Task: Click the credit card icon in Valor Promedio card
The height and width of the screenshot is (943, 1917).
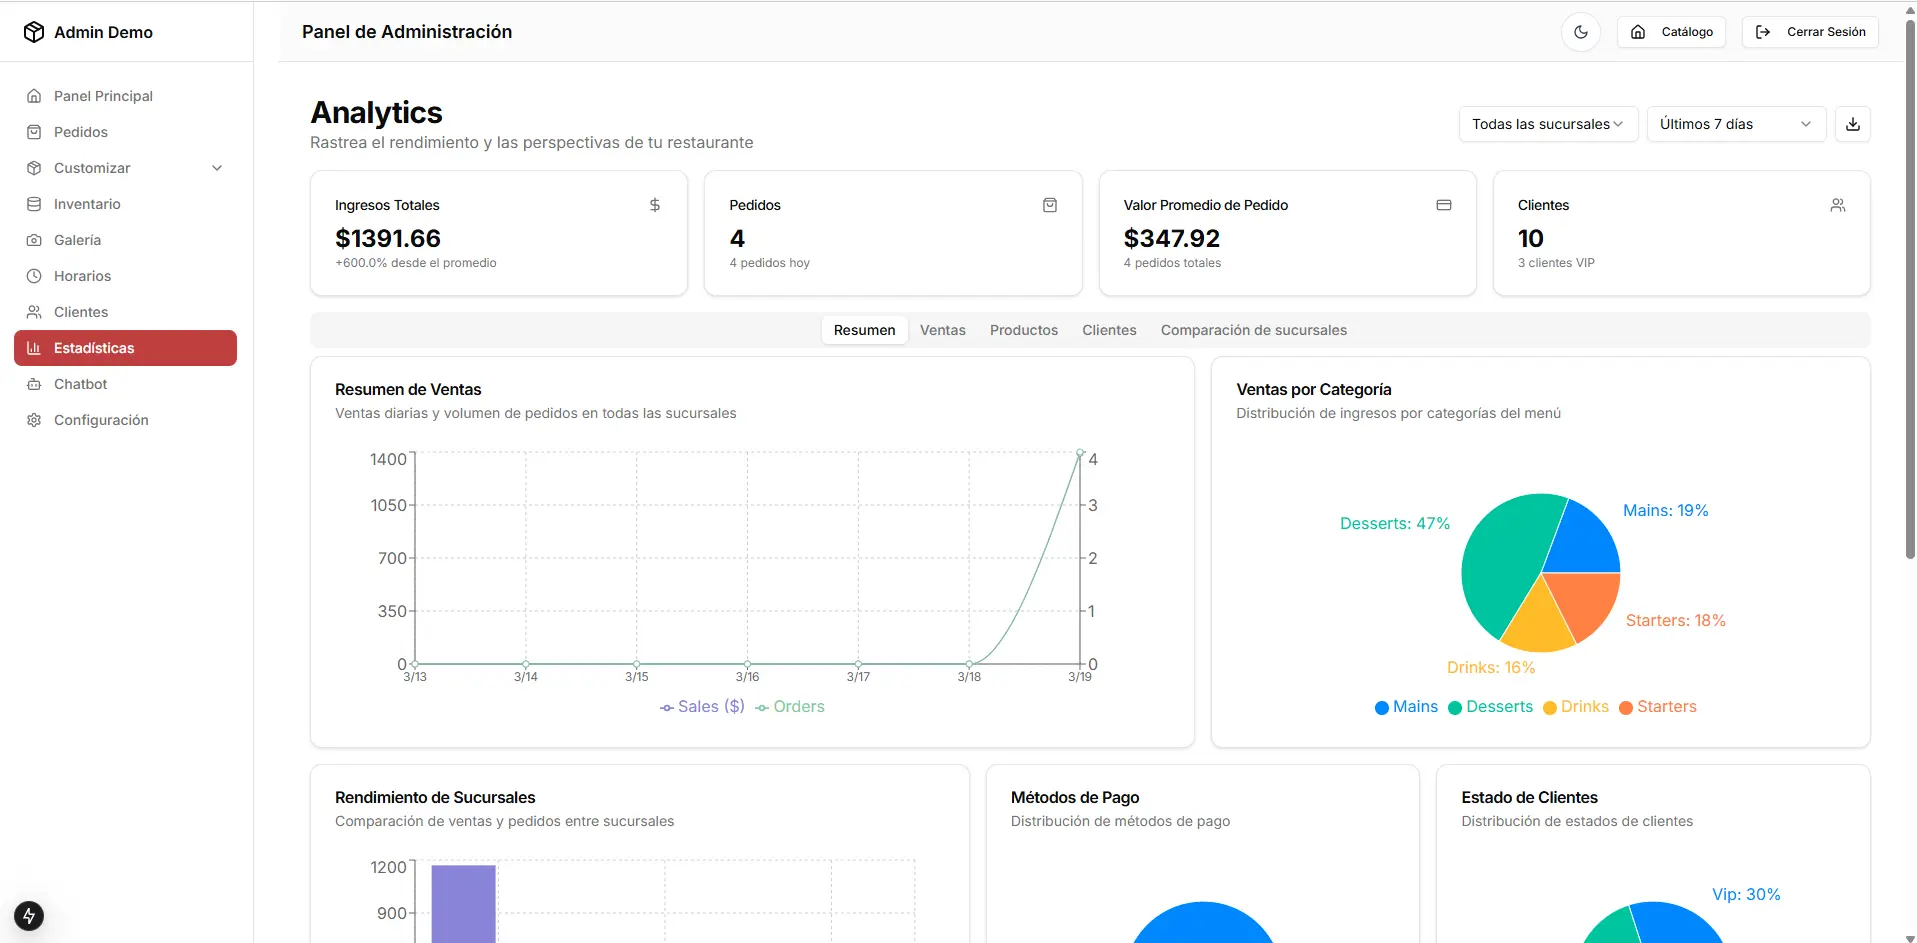Action: [x=1443, y=205]
